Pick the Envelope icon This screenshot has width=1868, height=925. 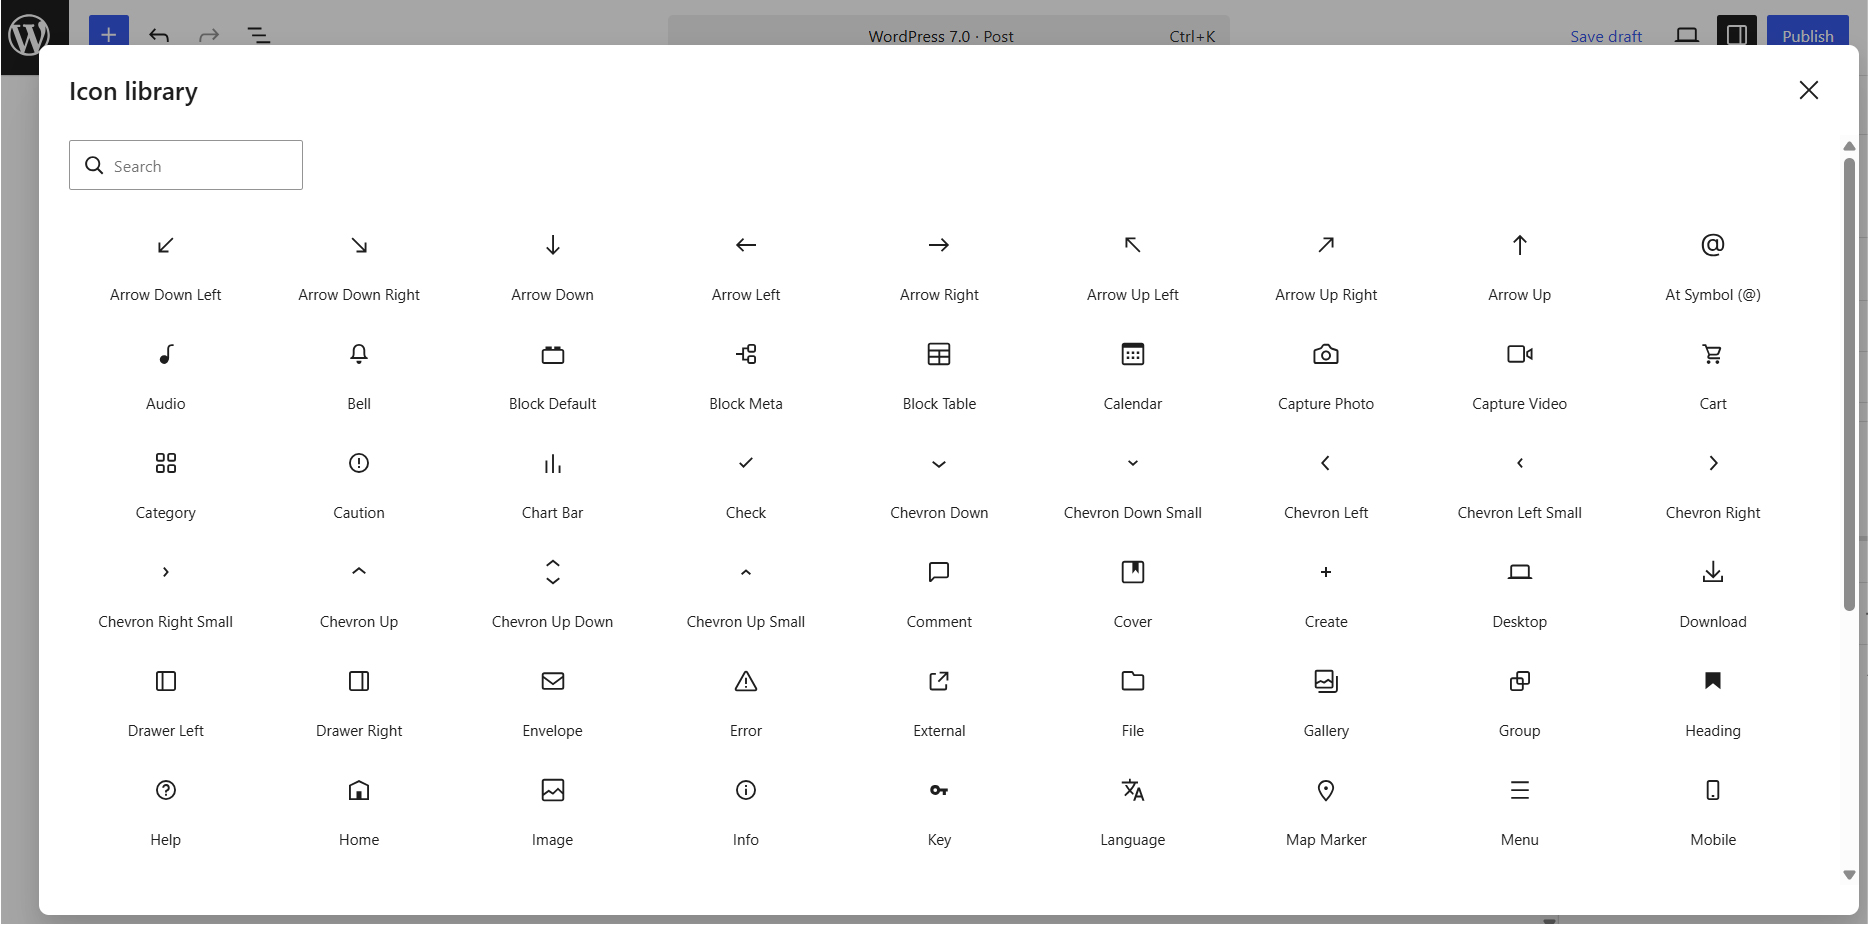553,681
